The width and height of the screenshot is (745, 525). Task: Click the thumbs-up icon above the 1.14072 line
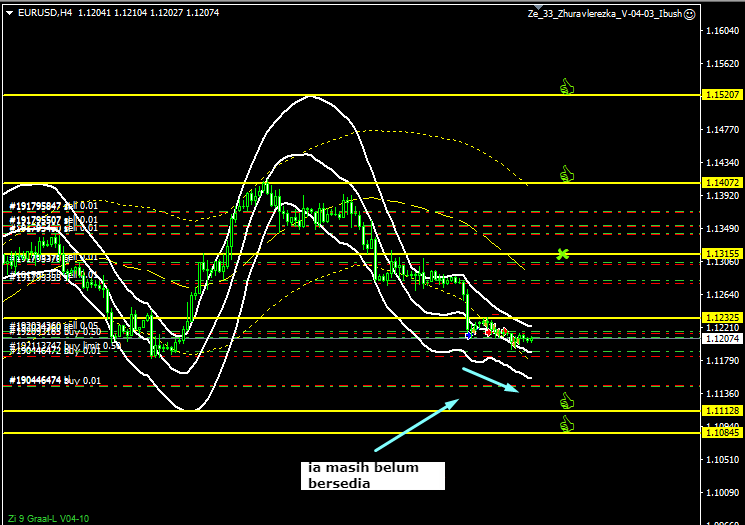tap(566, 174)
